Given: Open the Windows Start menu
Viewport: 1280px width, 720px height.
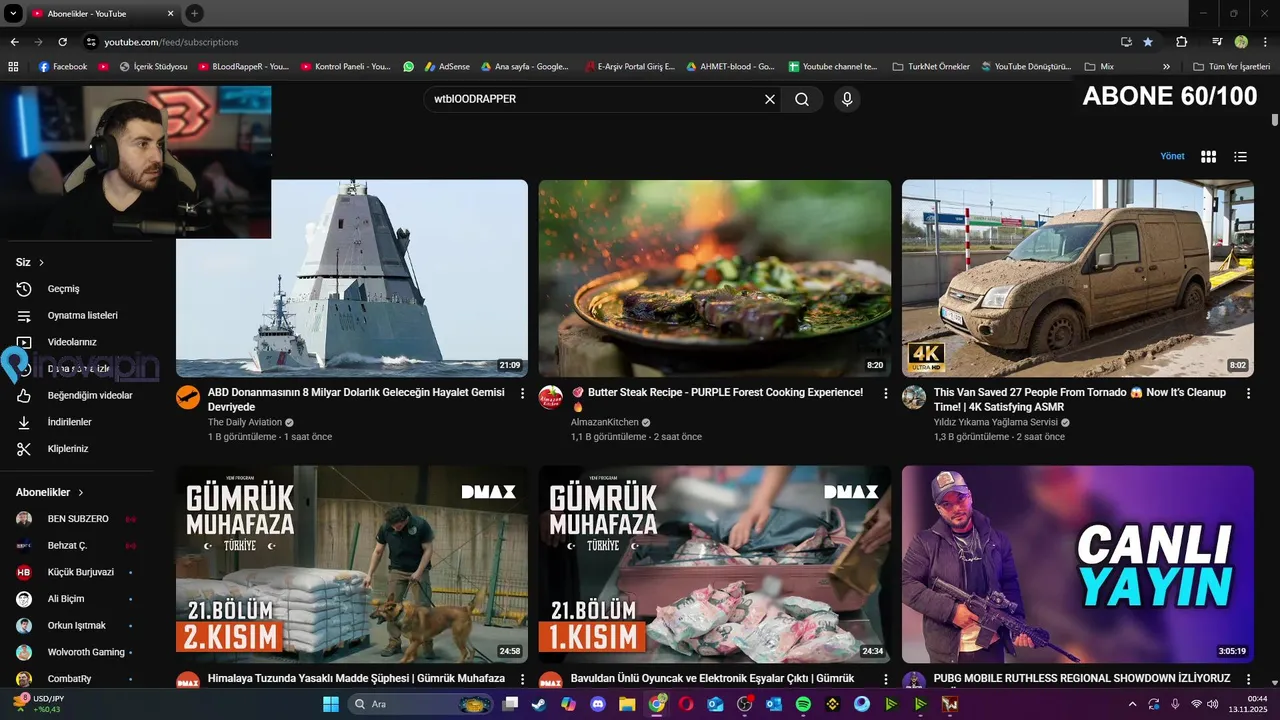Looking at the screenshot, I should pos(331,704).
